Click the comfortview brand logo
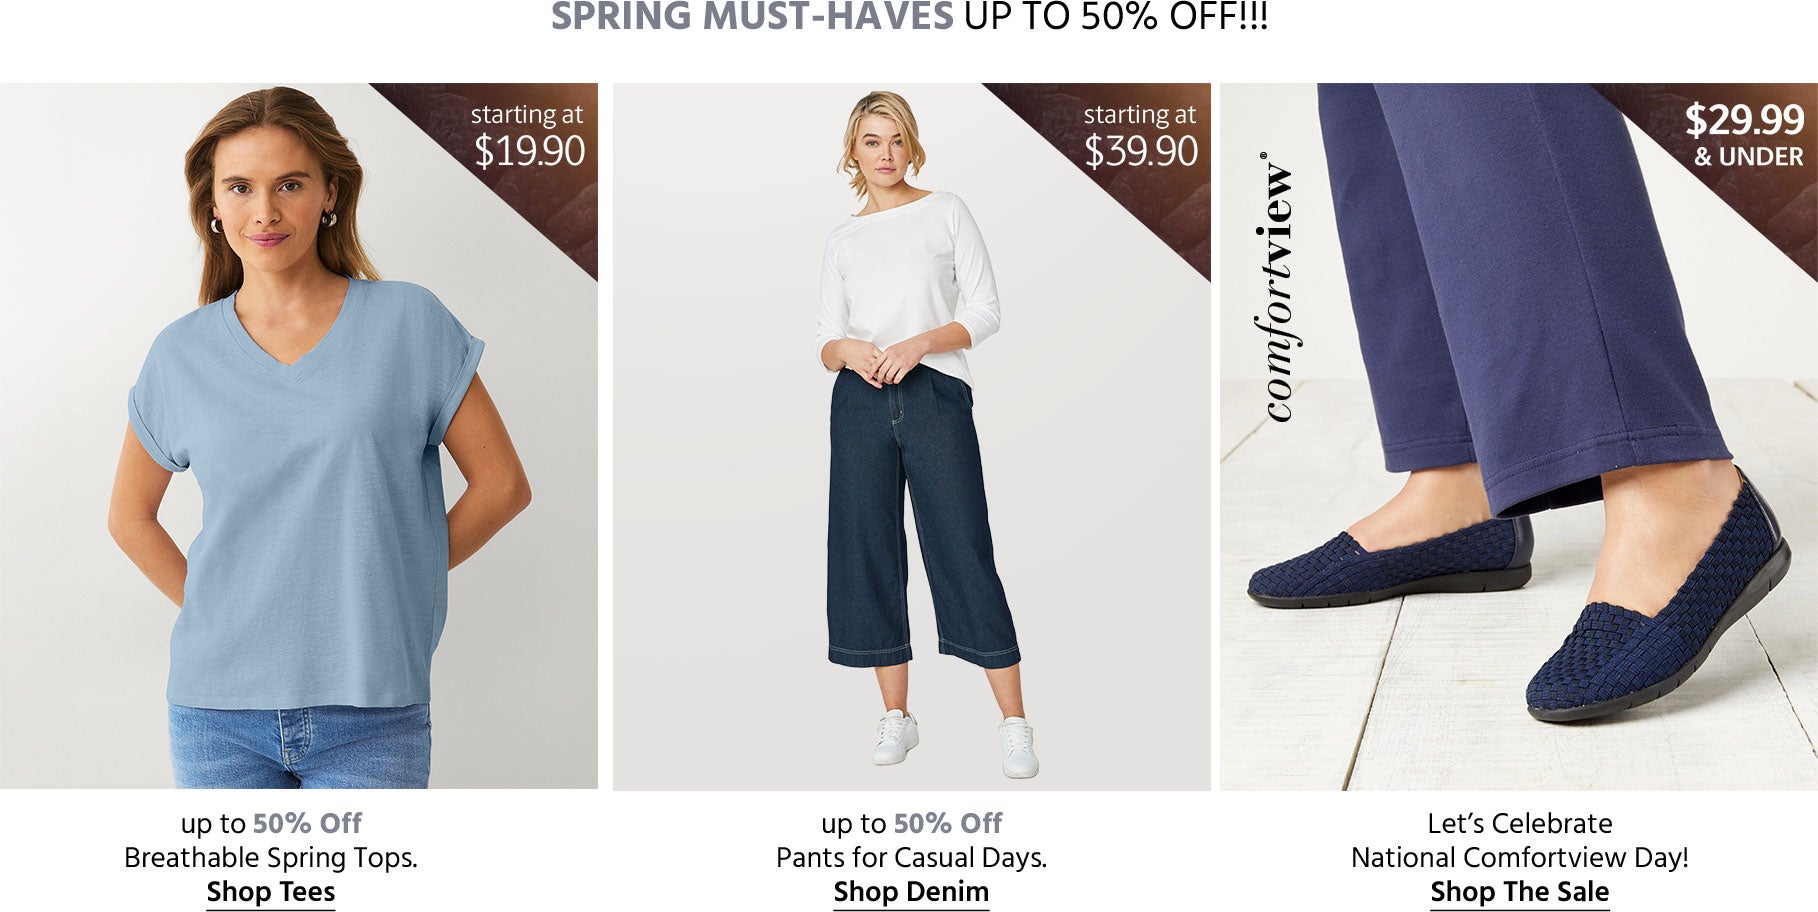Screen dimensions: 1818x912 [1275, 287]
